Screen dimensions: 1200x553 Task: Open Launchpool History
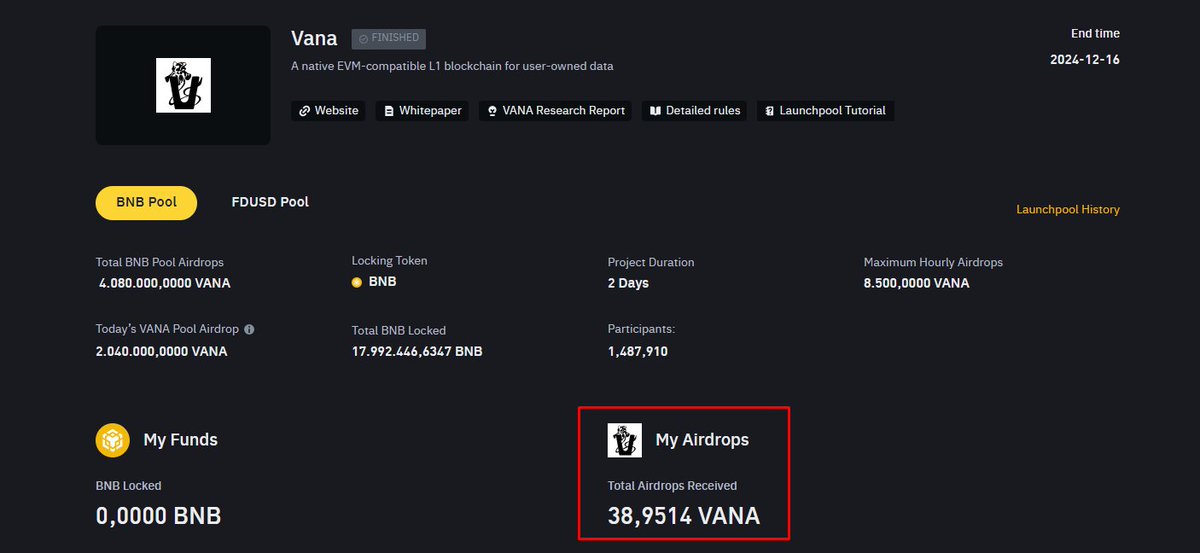pos(1068,210)
